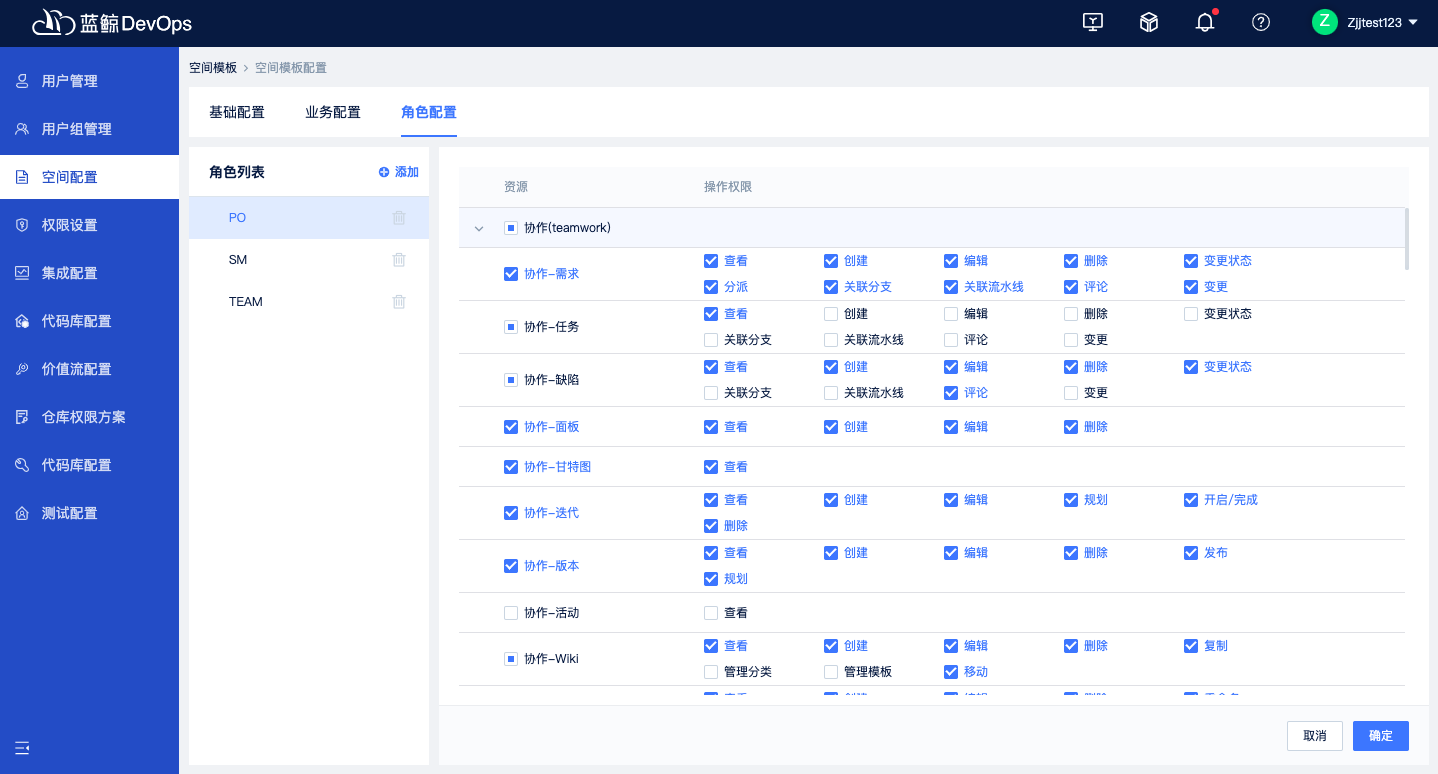Uncheck 分派 for 协作-需求

click(x=711, y=287)
